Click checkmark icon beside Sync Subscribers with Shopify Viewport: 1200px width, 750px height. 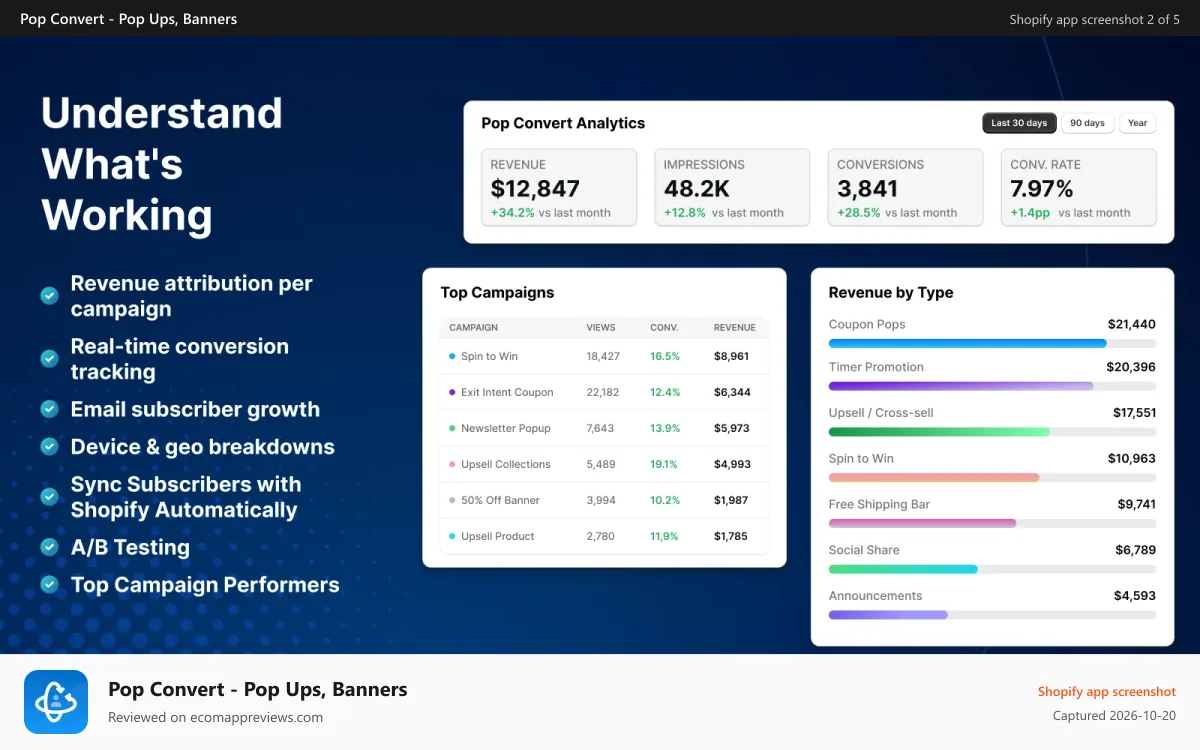tap(48, 496)
